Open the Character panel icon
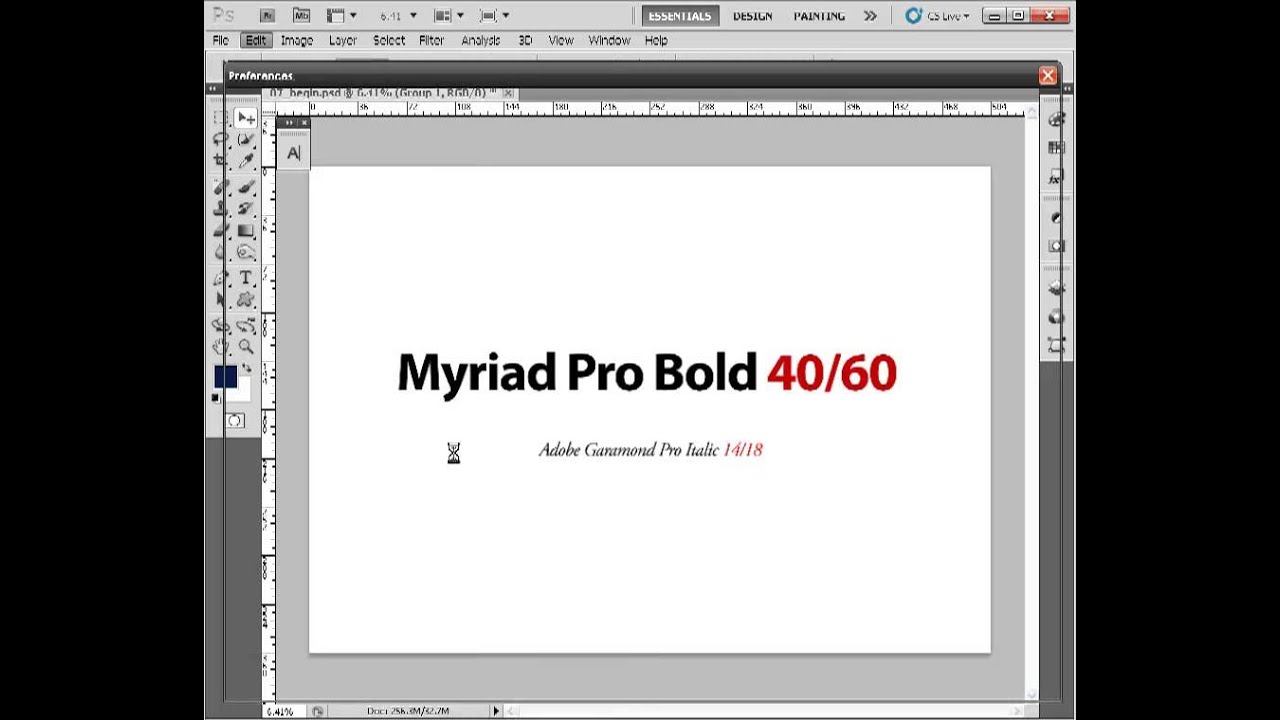The image size is (1280, 720). (x=293, y=153)
